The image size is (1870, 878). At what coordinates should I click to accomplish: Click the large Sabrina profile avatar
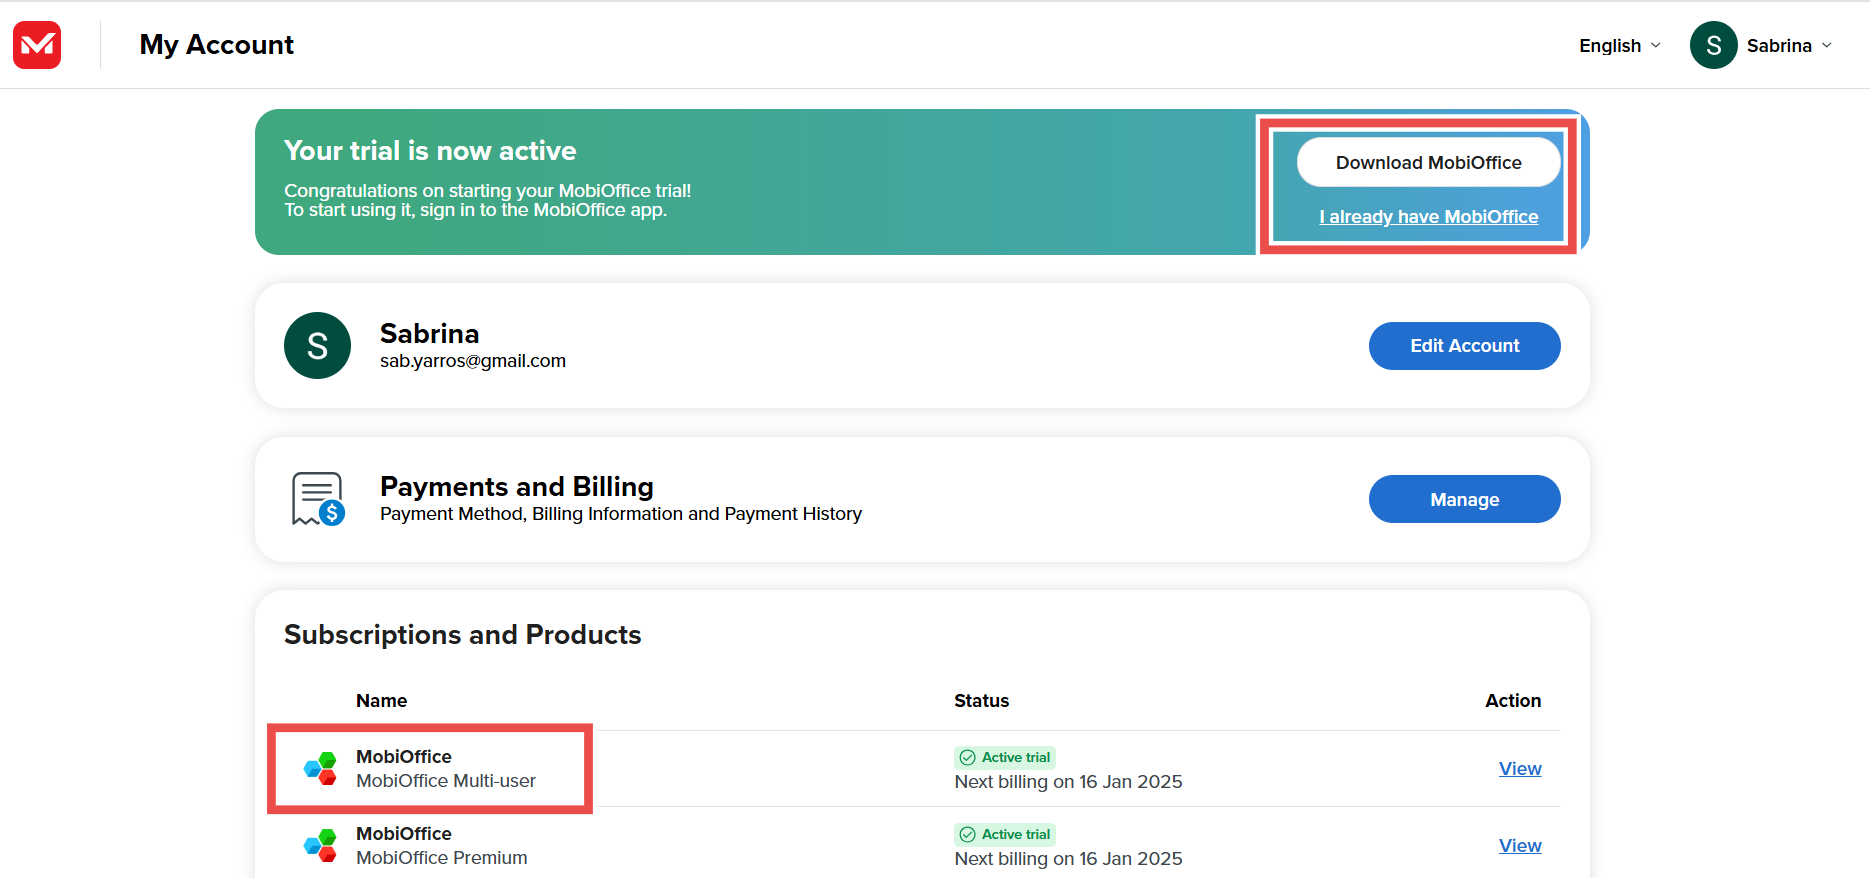click(317, 346)
